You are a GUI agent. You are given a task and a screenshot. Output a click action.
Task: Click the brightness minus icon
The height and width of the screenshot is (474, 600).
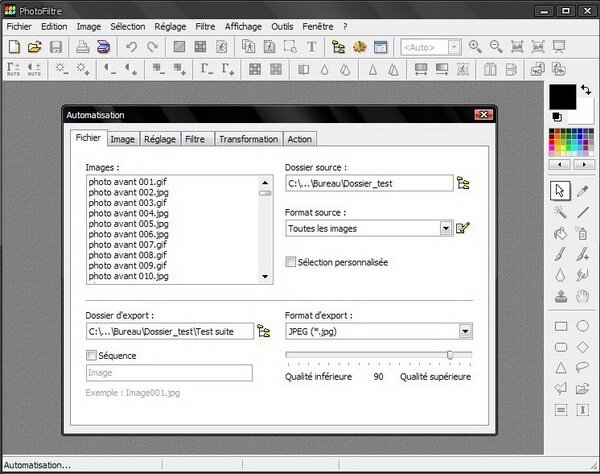pos(62,69)
